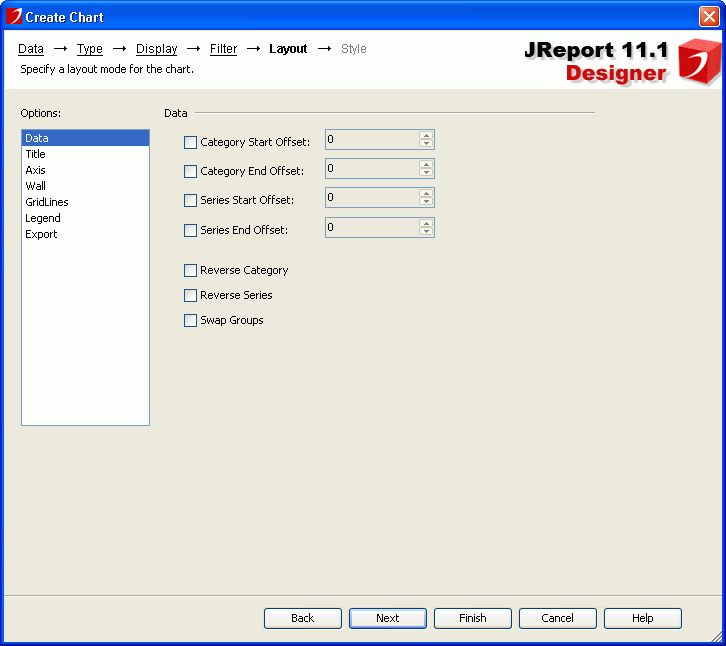Image resolution: width=726 pixels, height=646 pixels.
Task: Open the Display step in the wizard
Action: coord(157,49)
